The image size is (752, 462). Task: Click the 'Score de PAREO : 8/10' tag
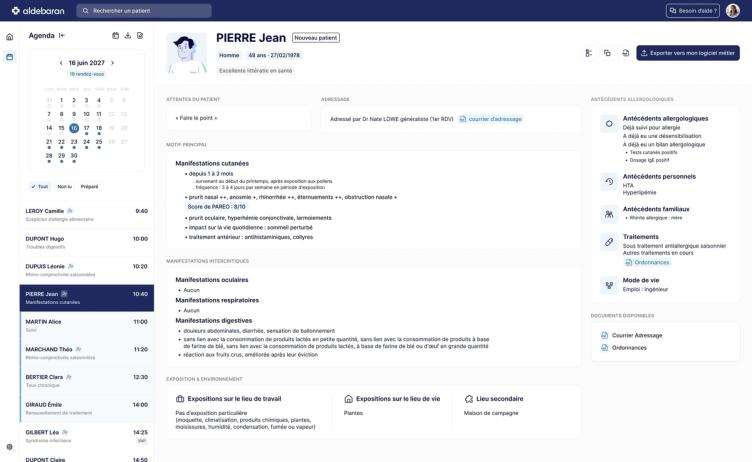[x=216, y=207]
